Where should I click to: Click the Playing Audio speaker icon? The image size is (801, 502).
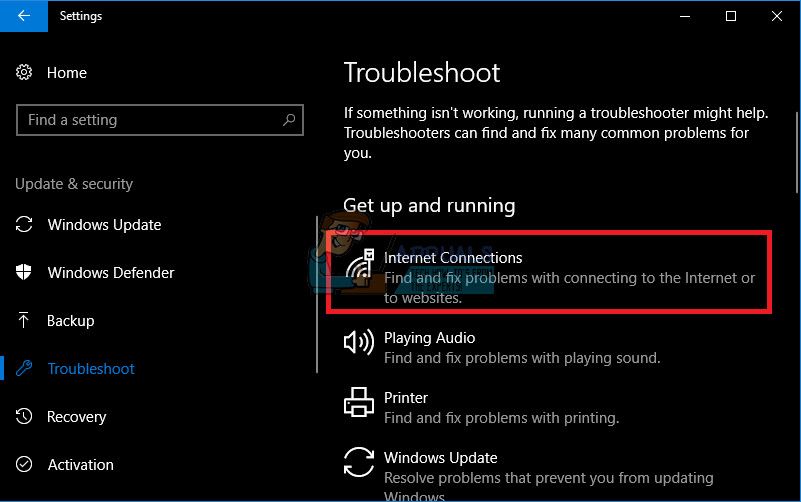(358, 343)
